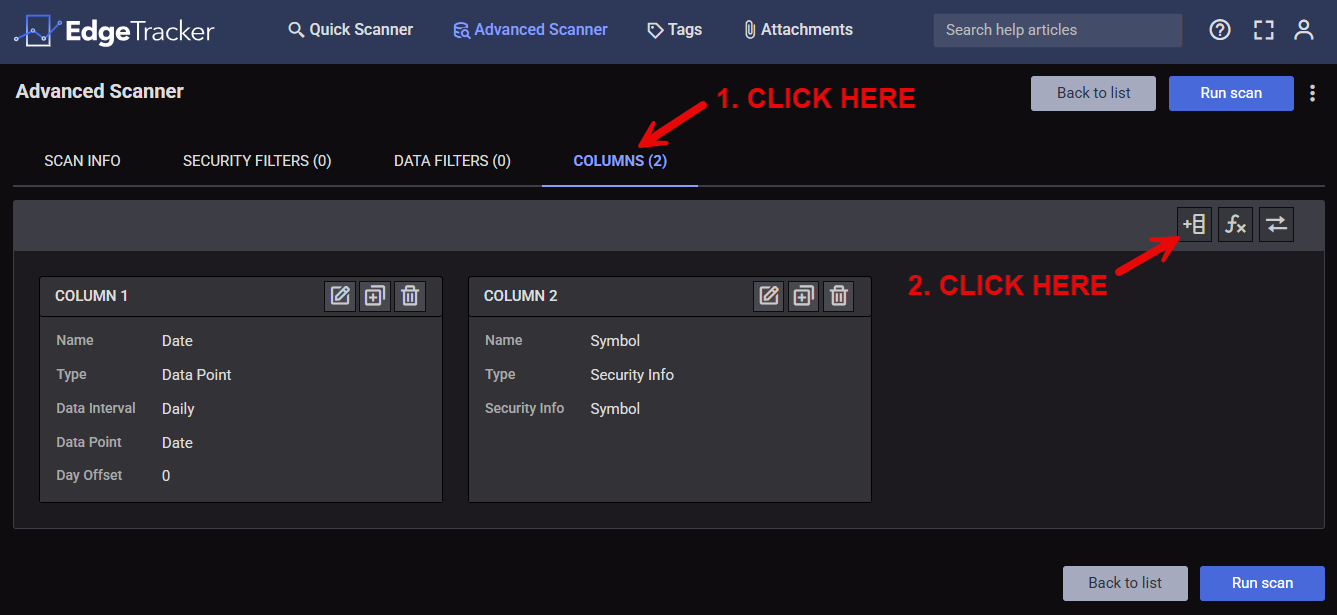Switch to the Scan Info tab
The height and width of the screenshot is (615, 1337).
pyautogui.click(x=82, y=161)
